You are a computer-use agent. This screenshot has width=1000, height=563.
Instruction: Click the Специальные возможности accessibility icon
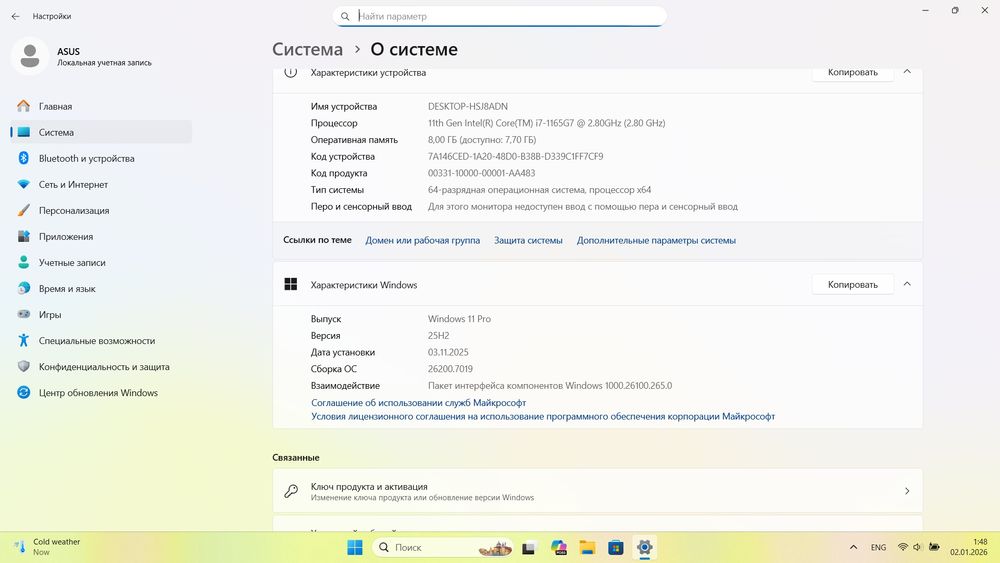[x=24, y=340]
